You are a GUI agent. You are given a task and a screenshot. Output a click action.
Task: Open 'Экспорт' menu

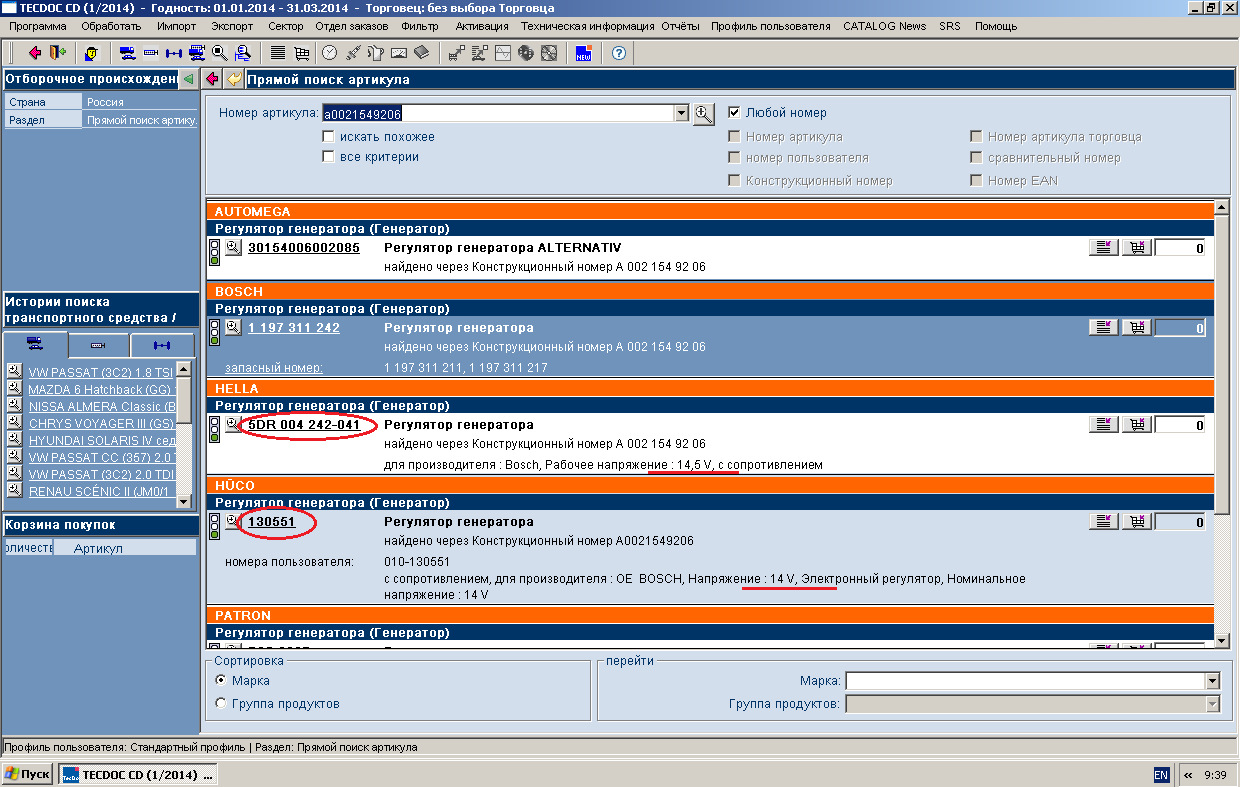233,26
